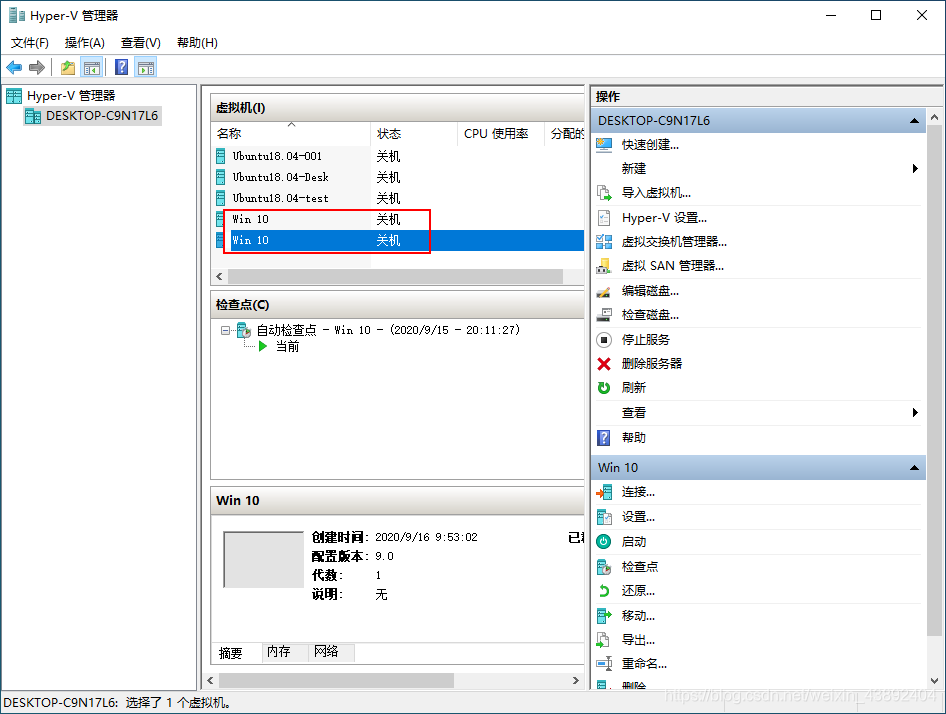Click the 设置 icon under Win 10
The height and width of the screenshot is (714, 946).
pos(604,517)
